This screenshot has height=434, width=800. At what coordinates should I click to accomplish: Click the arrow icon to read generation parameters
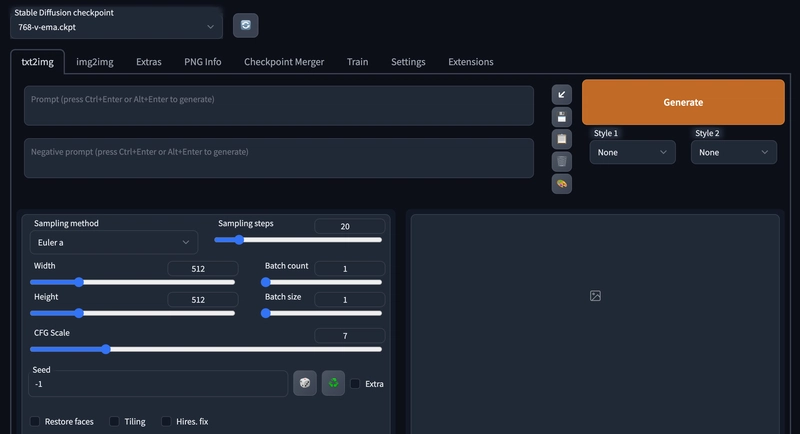pos(561,95)
